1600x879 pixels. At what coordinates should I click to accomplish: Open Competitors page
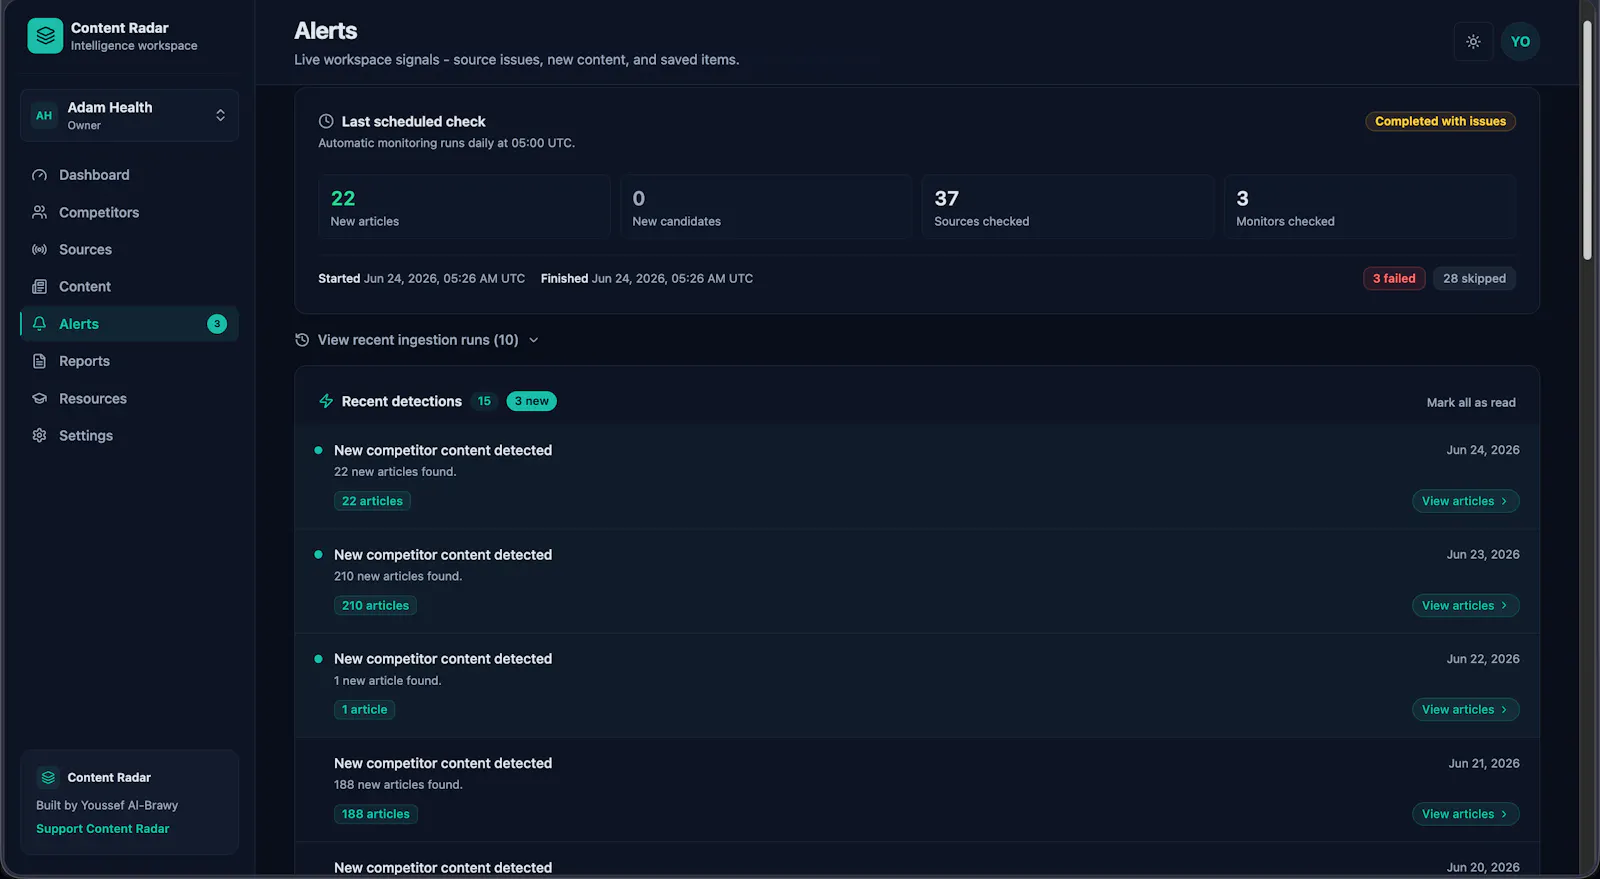click(129, 212)
